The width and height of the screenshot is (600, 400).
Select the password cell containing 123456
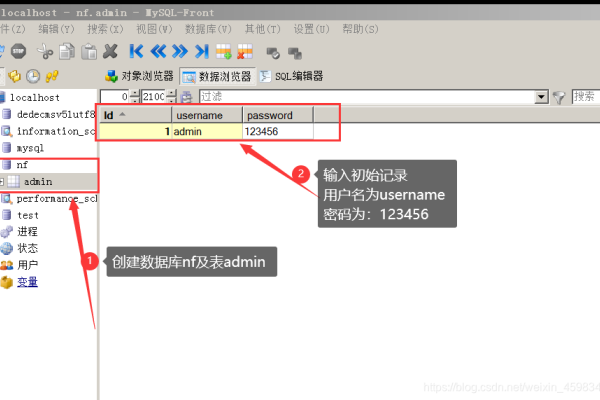pos(277,131)
